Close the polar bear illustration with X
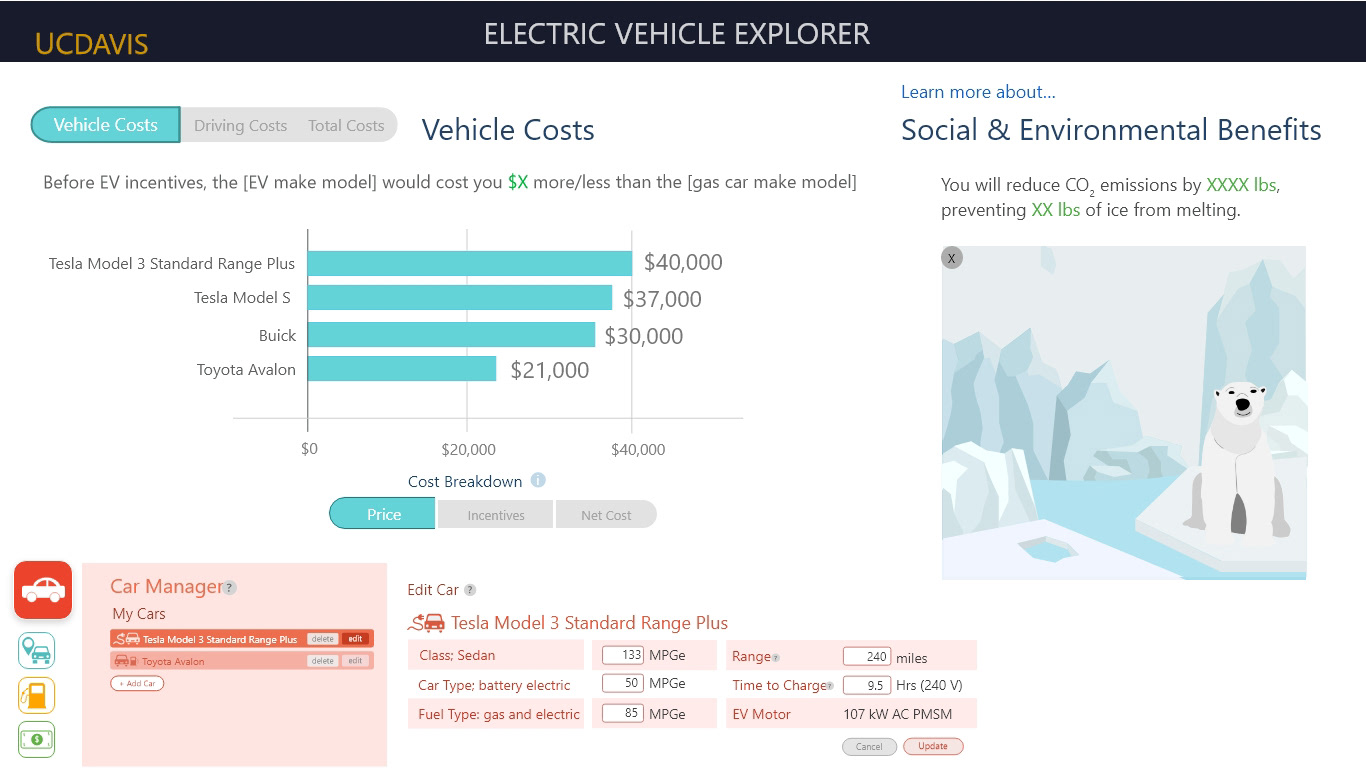 952,258
